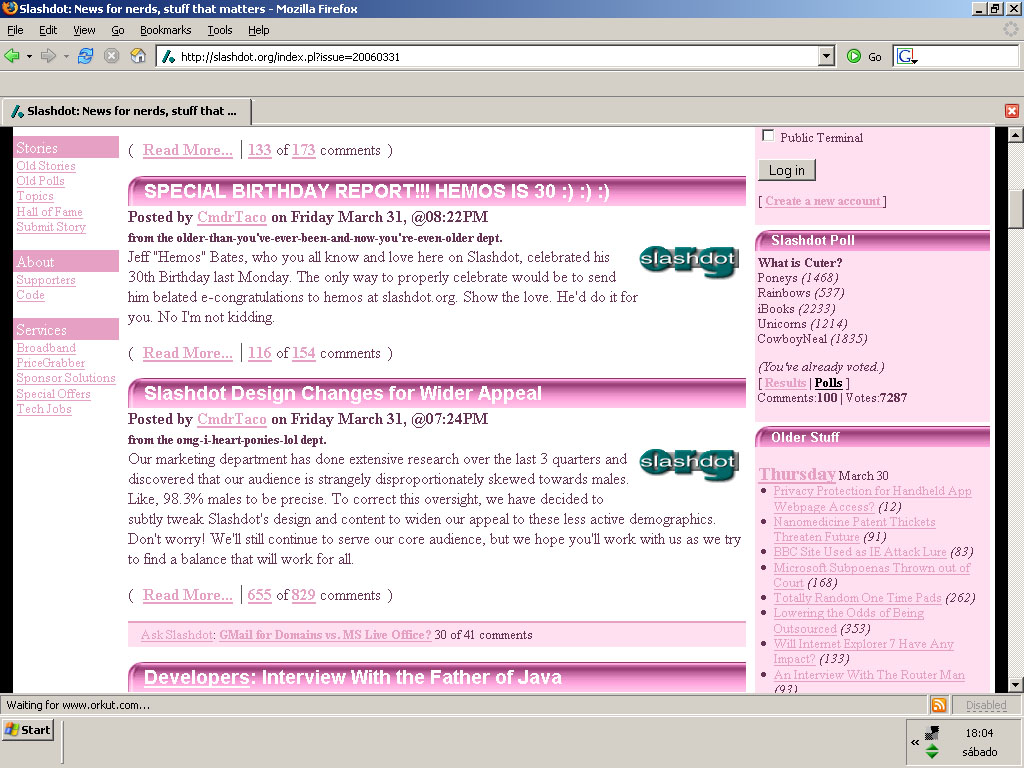The width and height of the screenshot is (1024, 768).
Task: Expand the address bar URL history dropdown
Action: click(827, 57)
